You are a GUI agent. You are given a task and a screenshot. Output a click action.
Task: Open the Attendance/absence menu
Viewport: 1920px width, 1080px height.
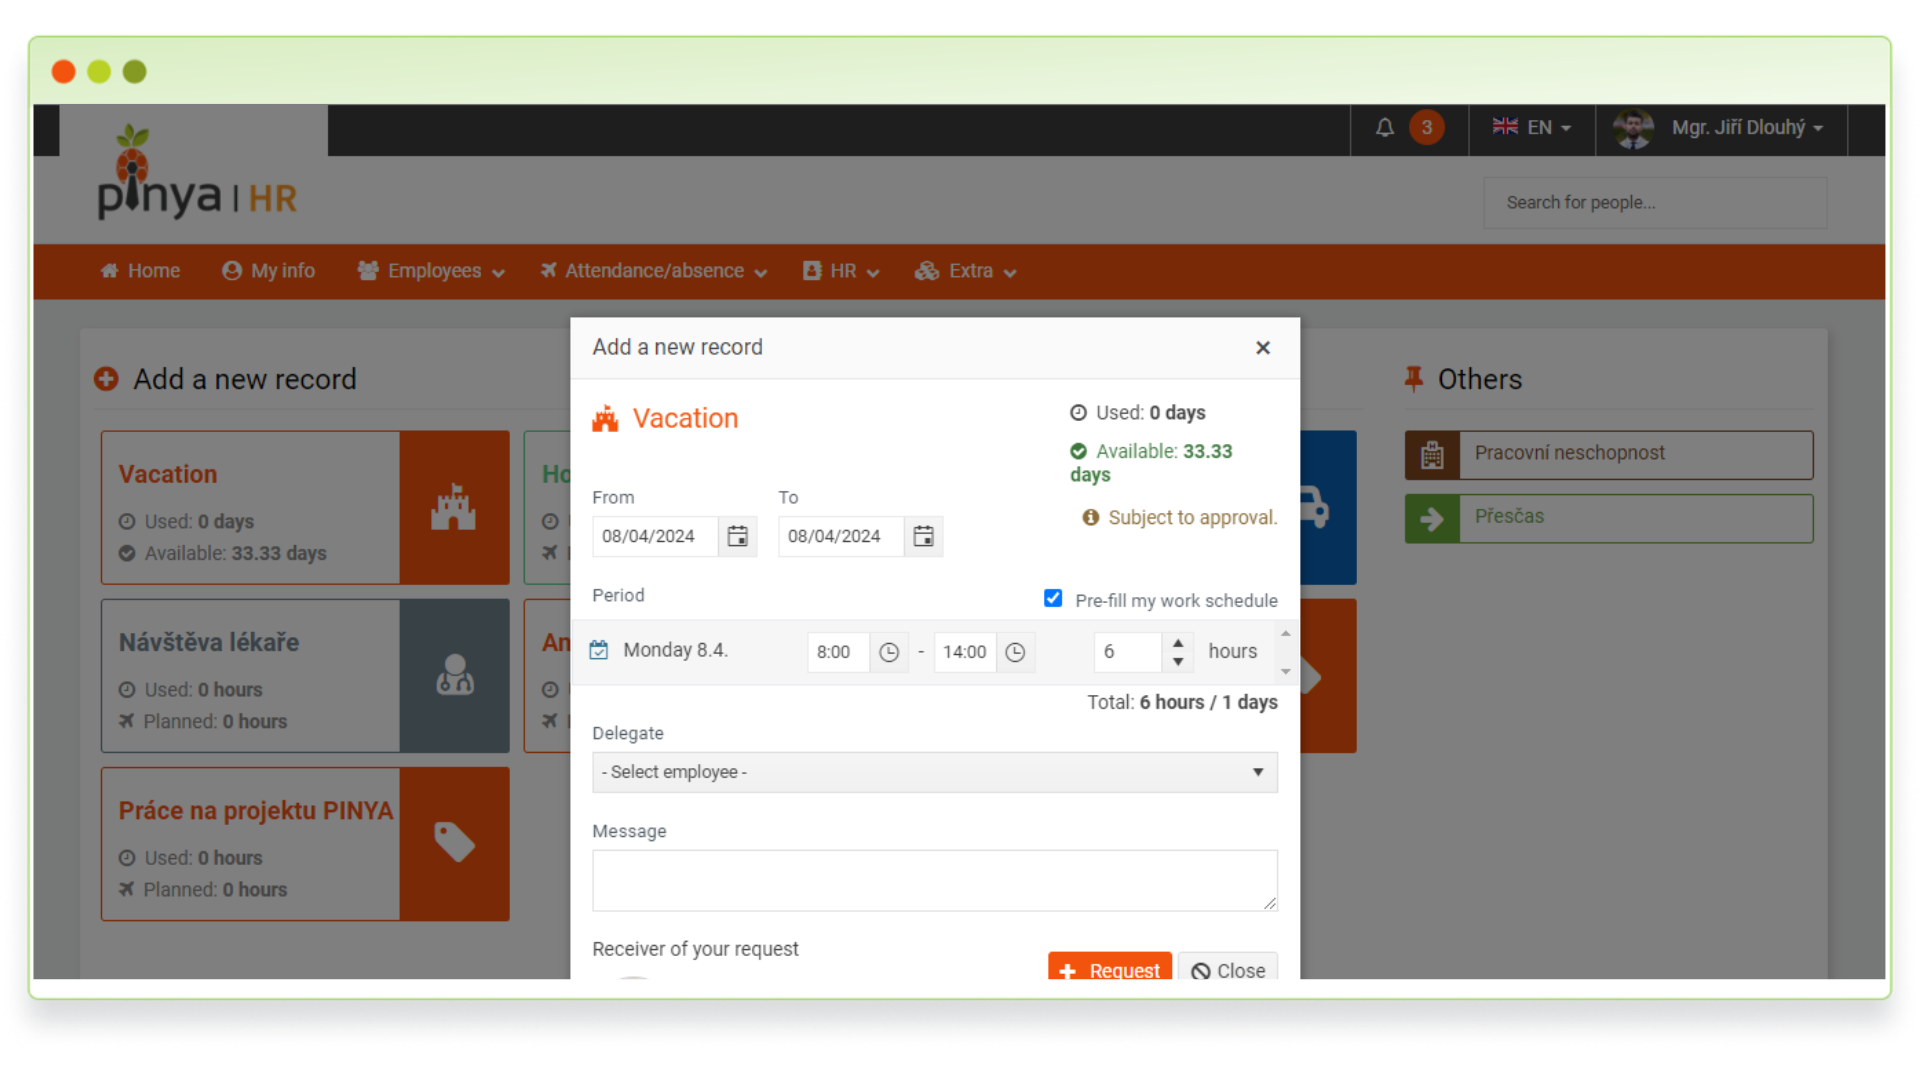[x=654, y=271]
